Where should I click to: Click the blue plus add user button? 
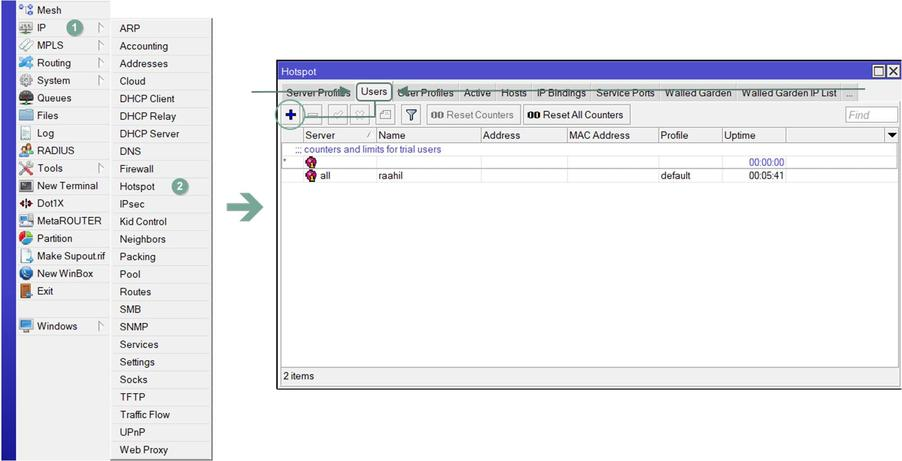[290, 115]
